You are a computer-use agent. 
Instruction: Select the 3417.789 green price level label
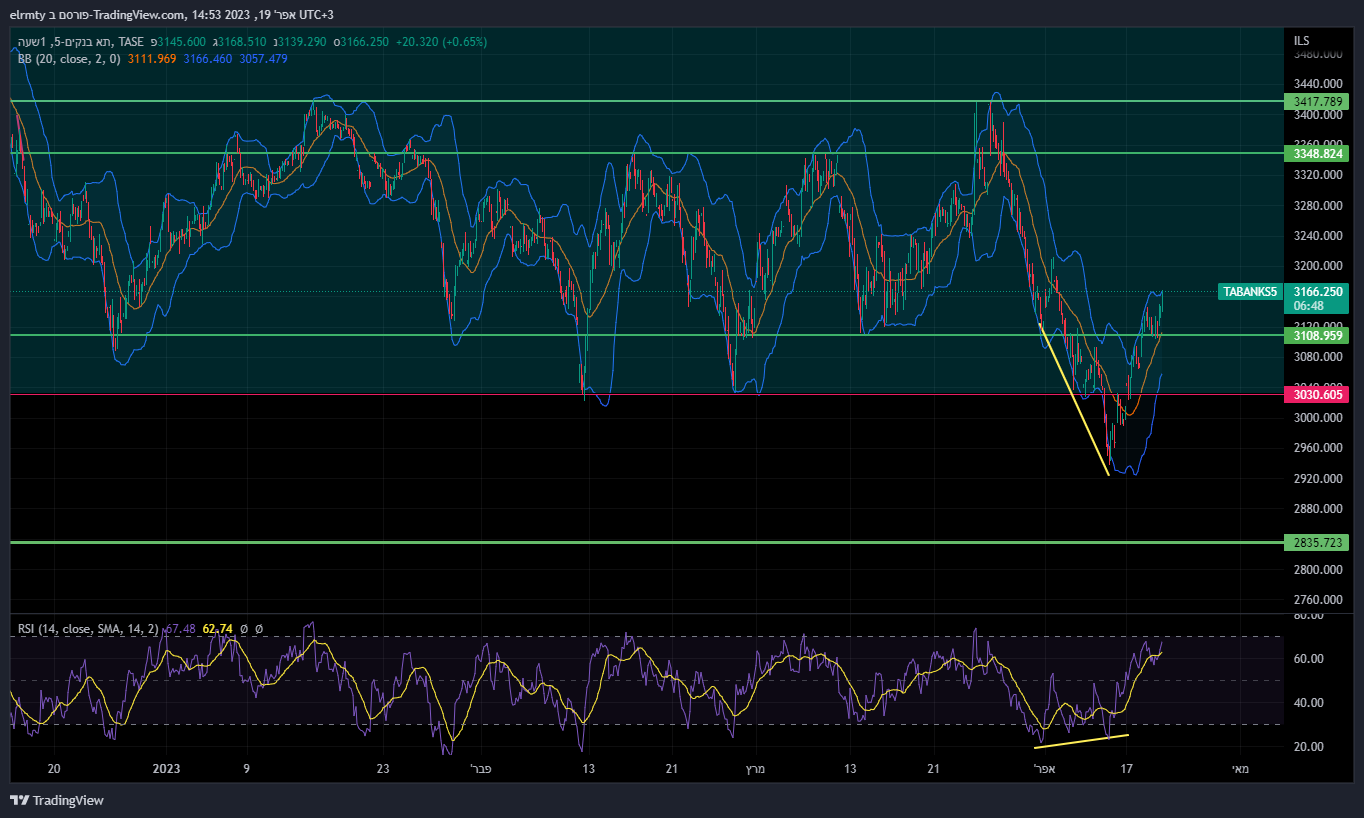pyautogui.click(x=1317, y=102)
